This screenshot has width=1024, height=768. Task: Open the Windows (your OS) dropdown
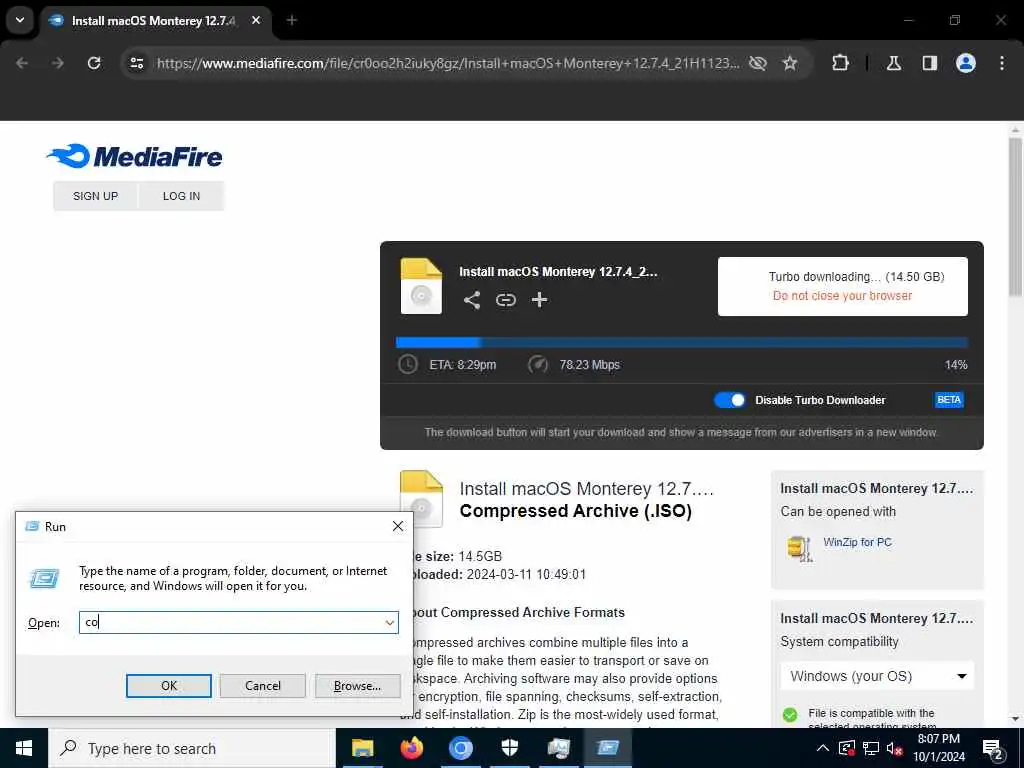coord(877,676)
